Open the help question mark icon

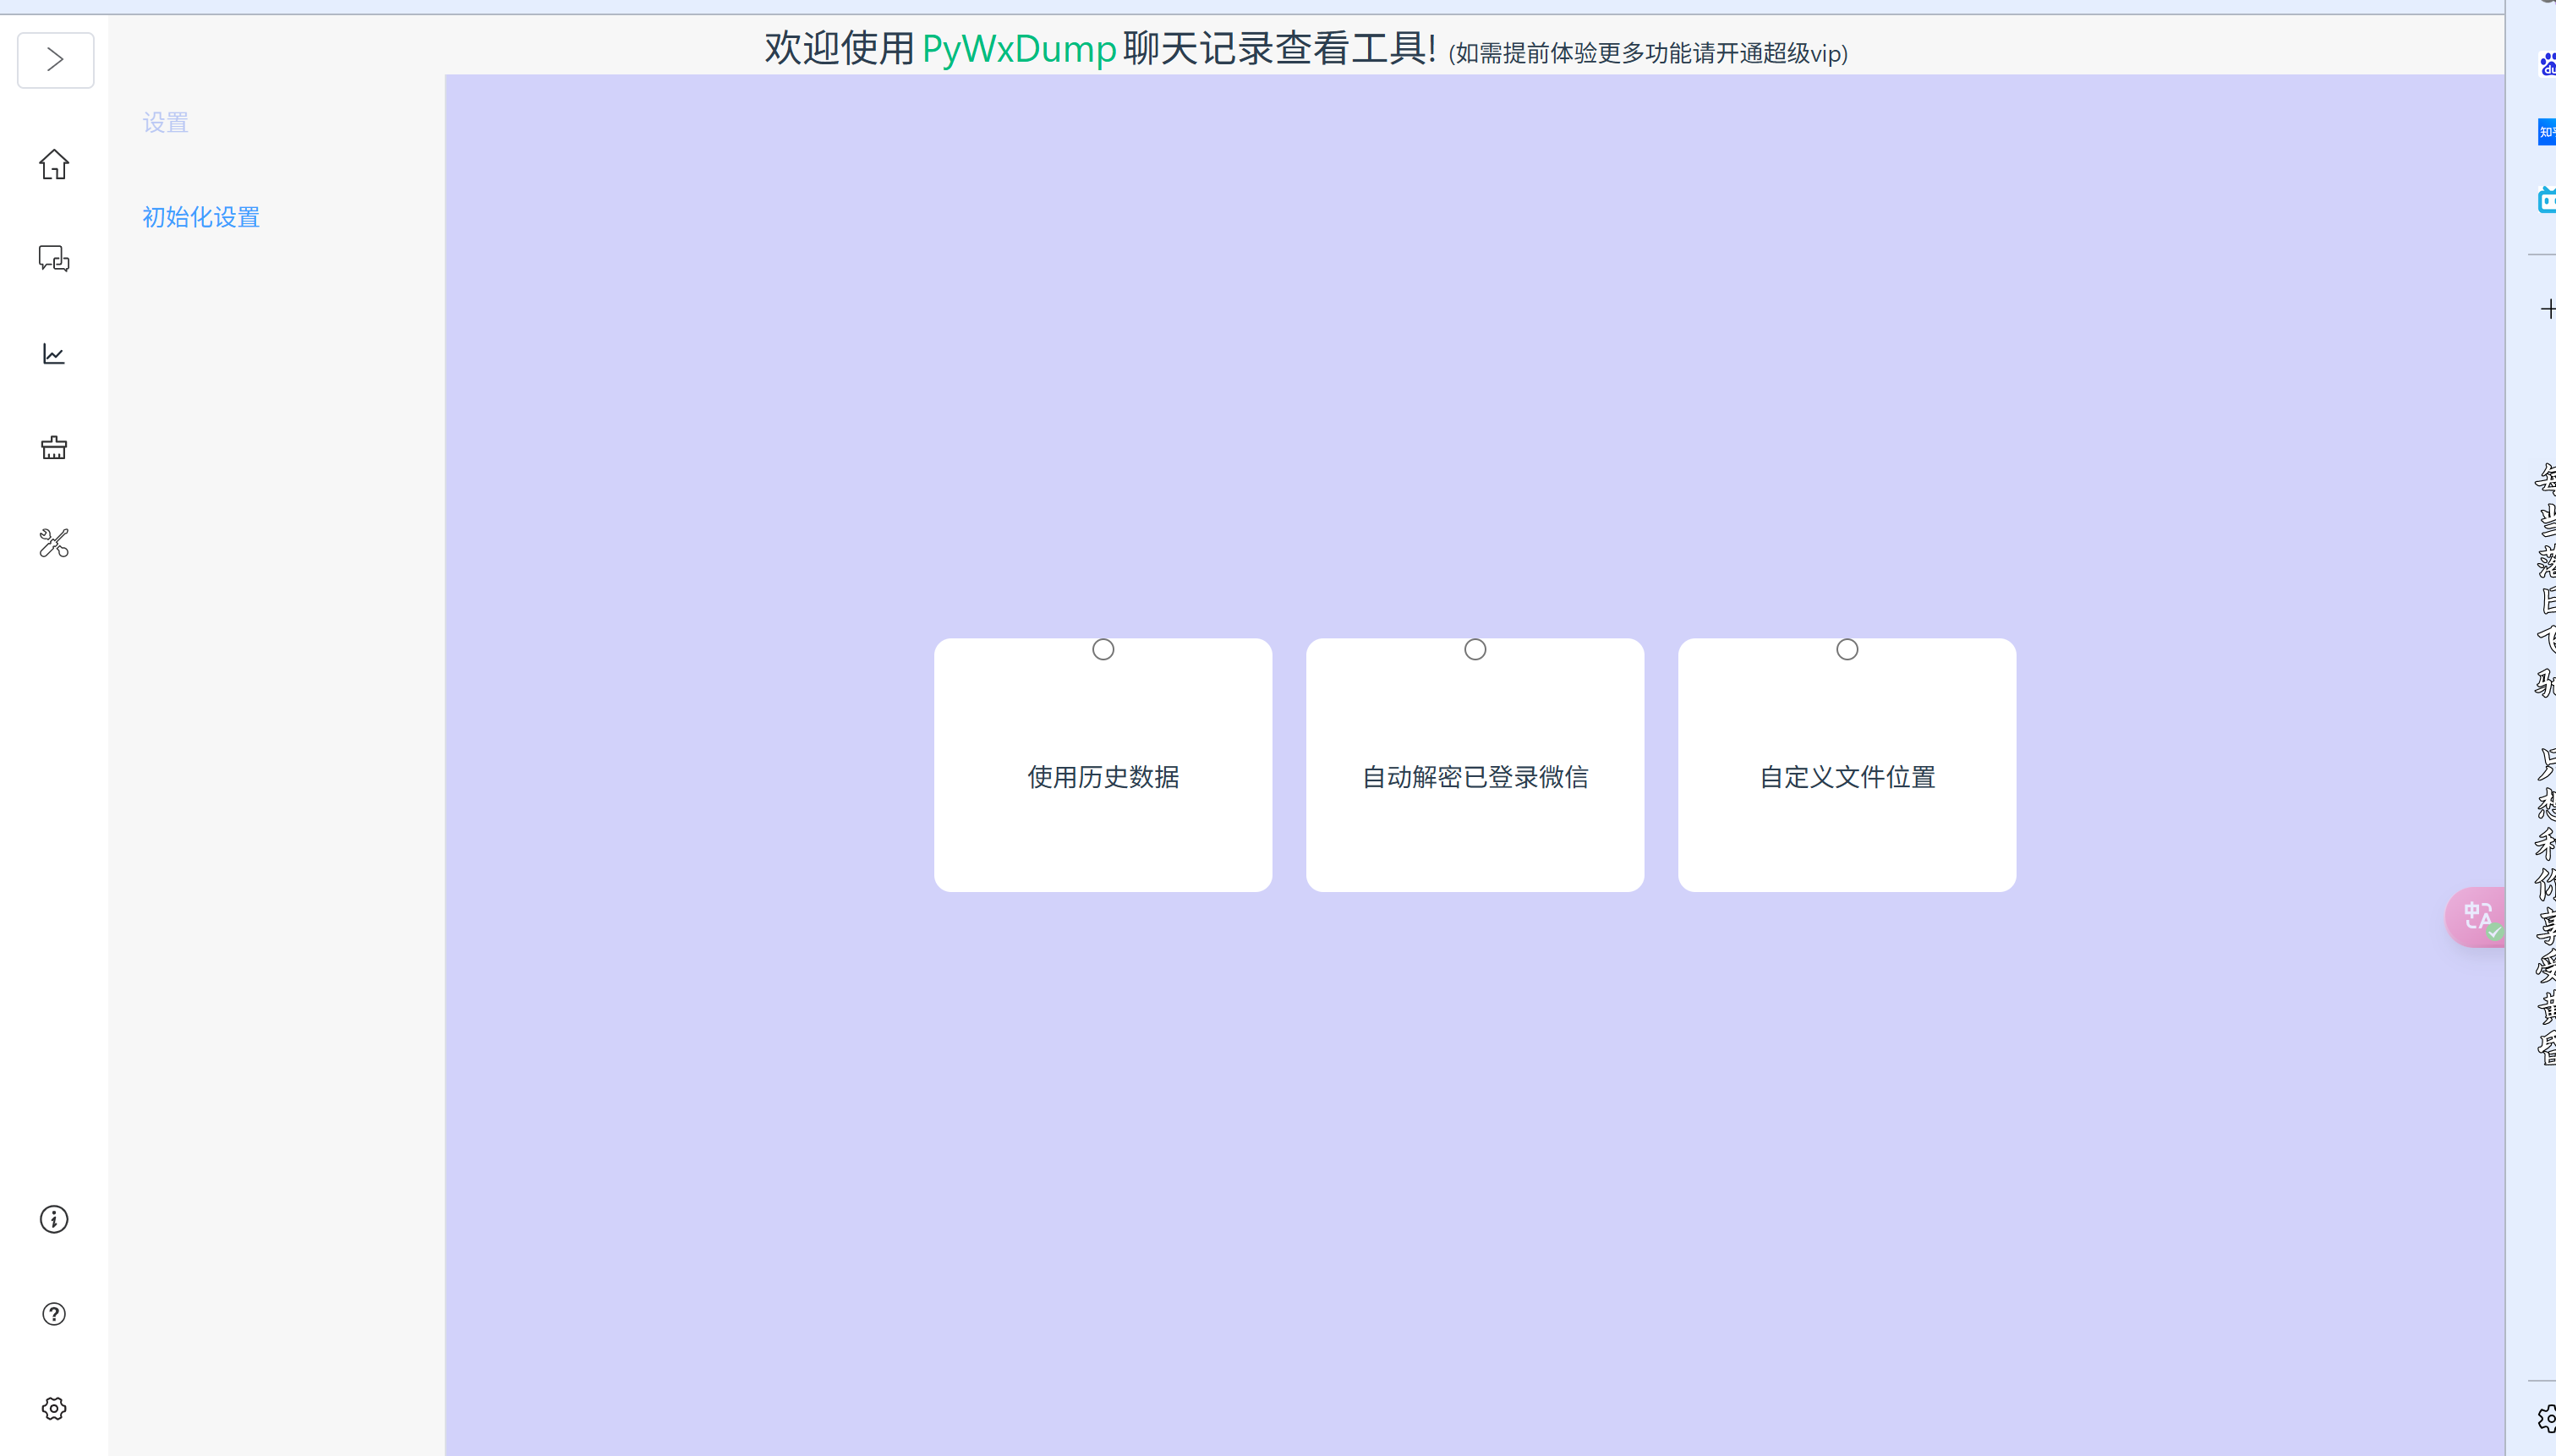tap(54, 1314)
